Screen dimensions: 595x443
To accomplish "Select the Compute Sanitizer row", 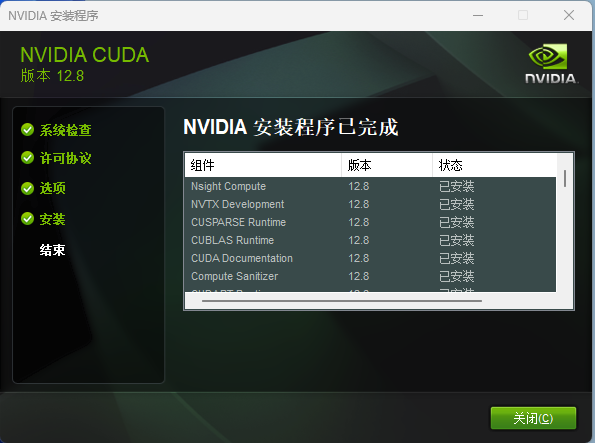I will [370, 276].
